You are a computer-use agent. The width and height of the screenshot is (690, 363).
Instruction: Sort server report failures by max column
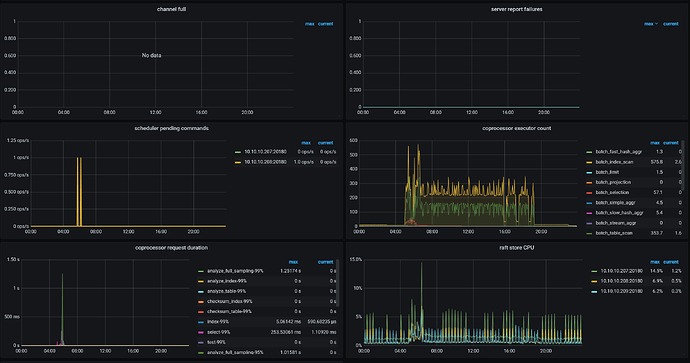(x=649, y=24)
